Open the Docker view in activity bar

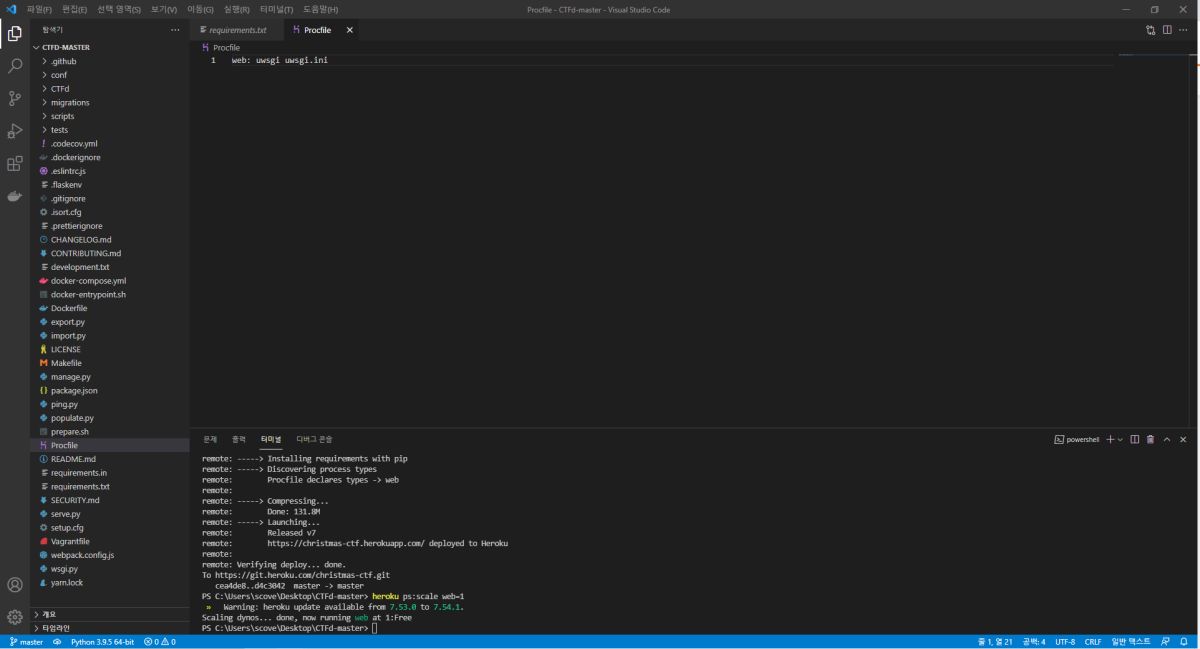(x=15, y=196)
